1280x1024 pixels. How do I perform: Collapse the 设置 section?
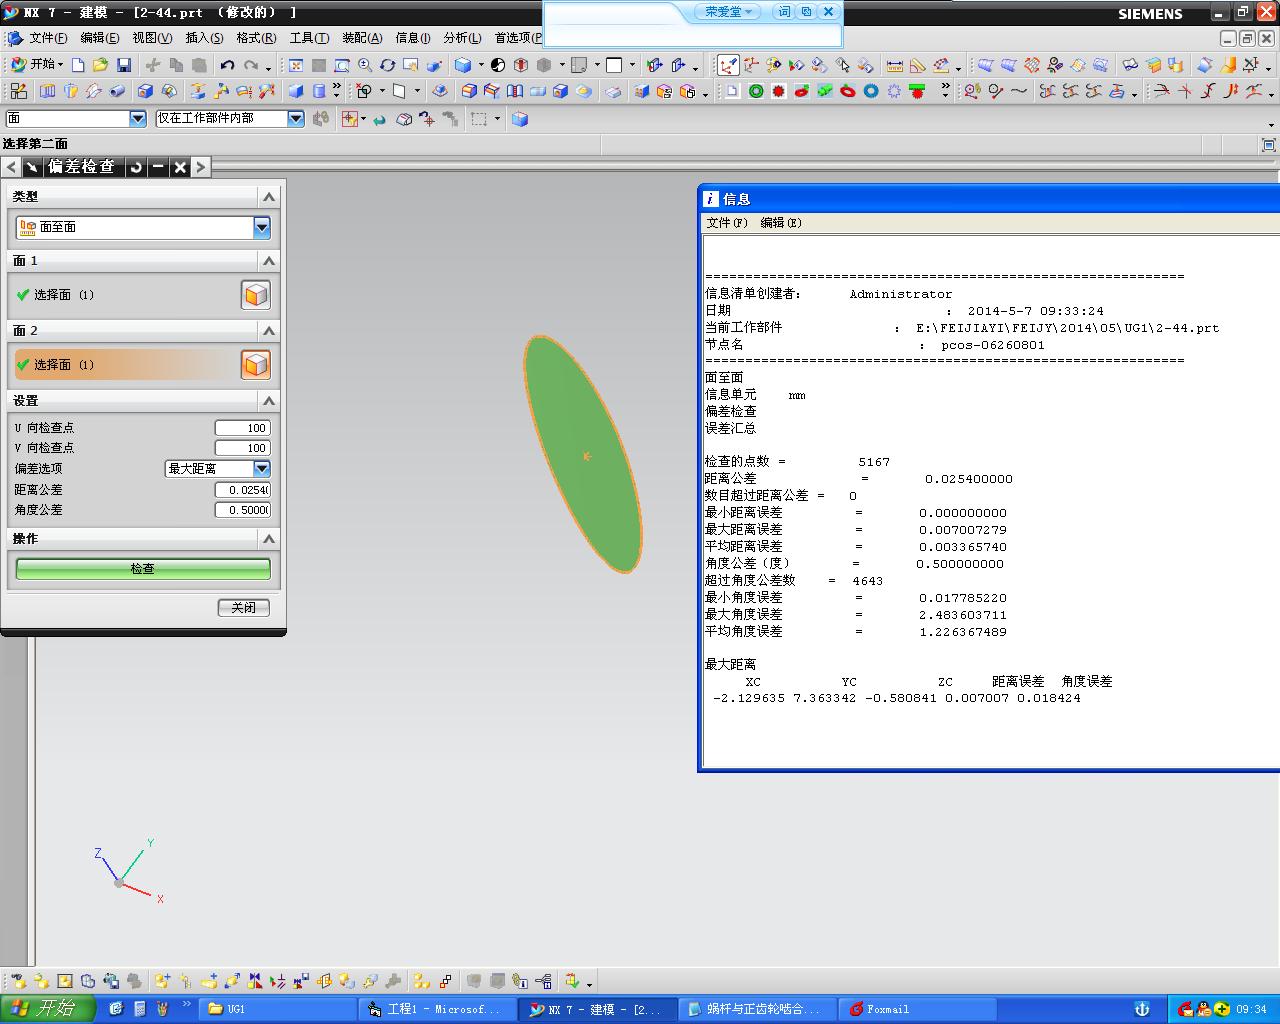[268, 401]
